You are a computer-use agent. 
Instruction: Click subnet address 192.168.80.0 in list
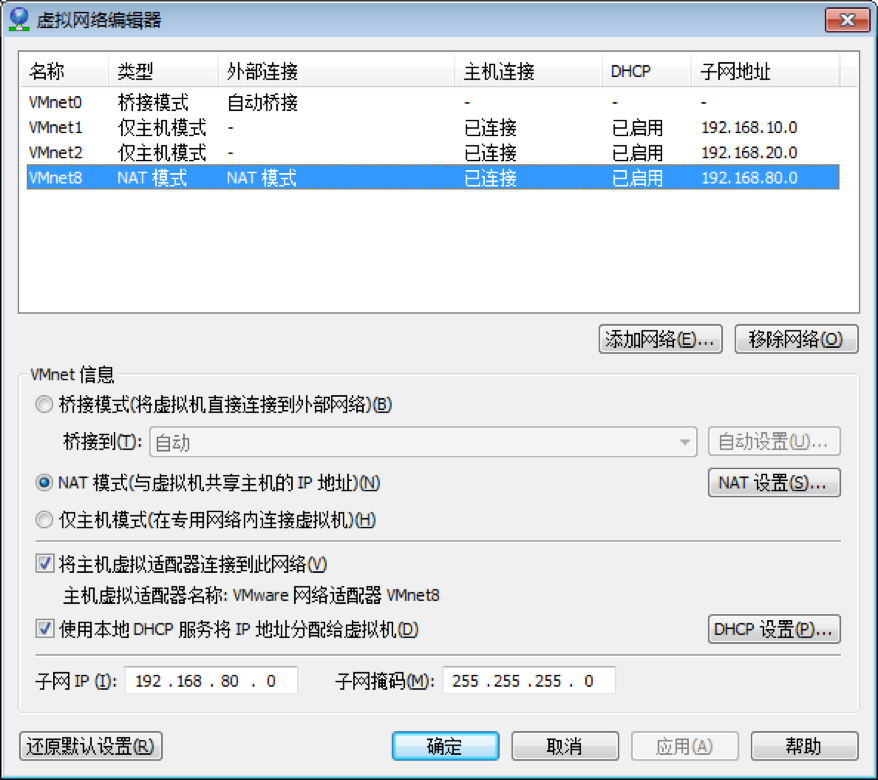pos(749,178)
